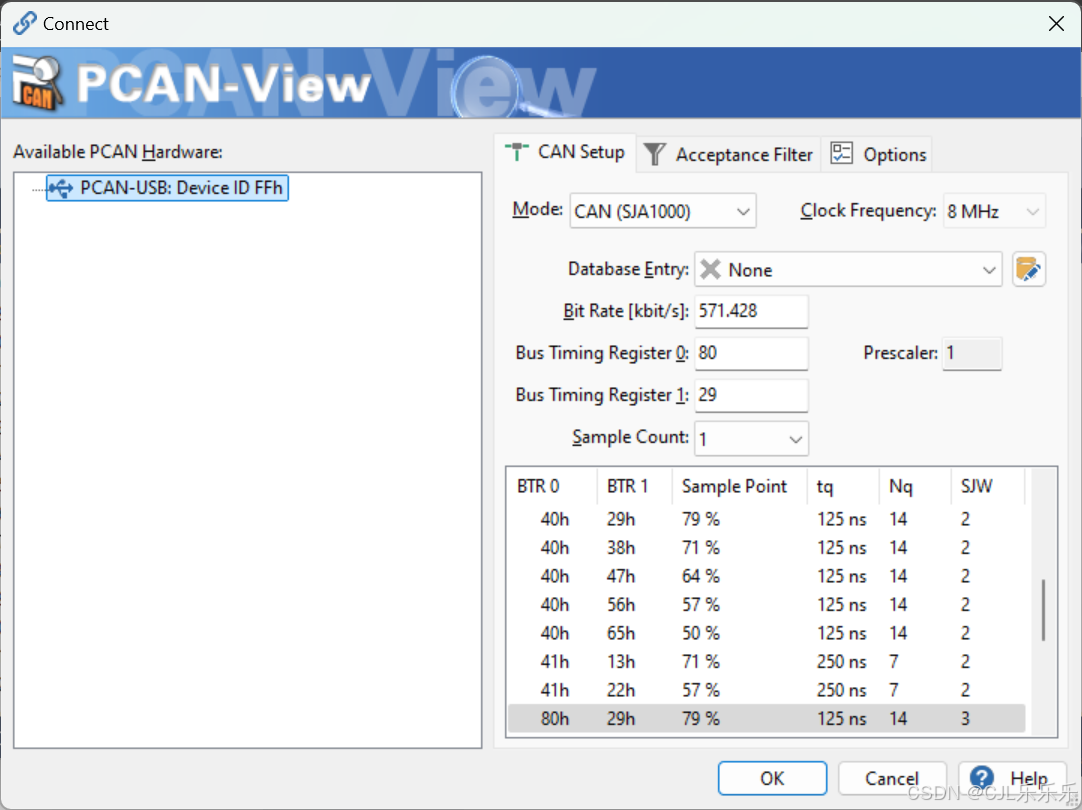1082x810 pixels.
Task: Click the Bus Timing Register 0 field
Action: tap(751, 353)
